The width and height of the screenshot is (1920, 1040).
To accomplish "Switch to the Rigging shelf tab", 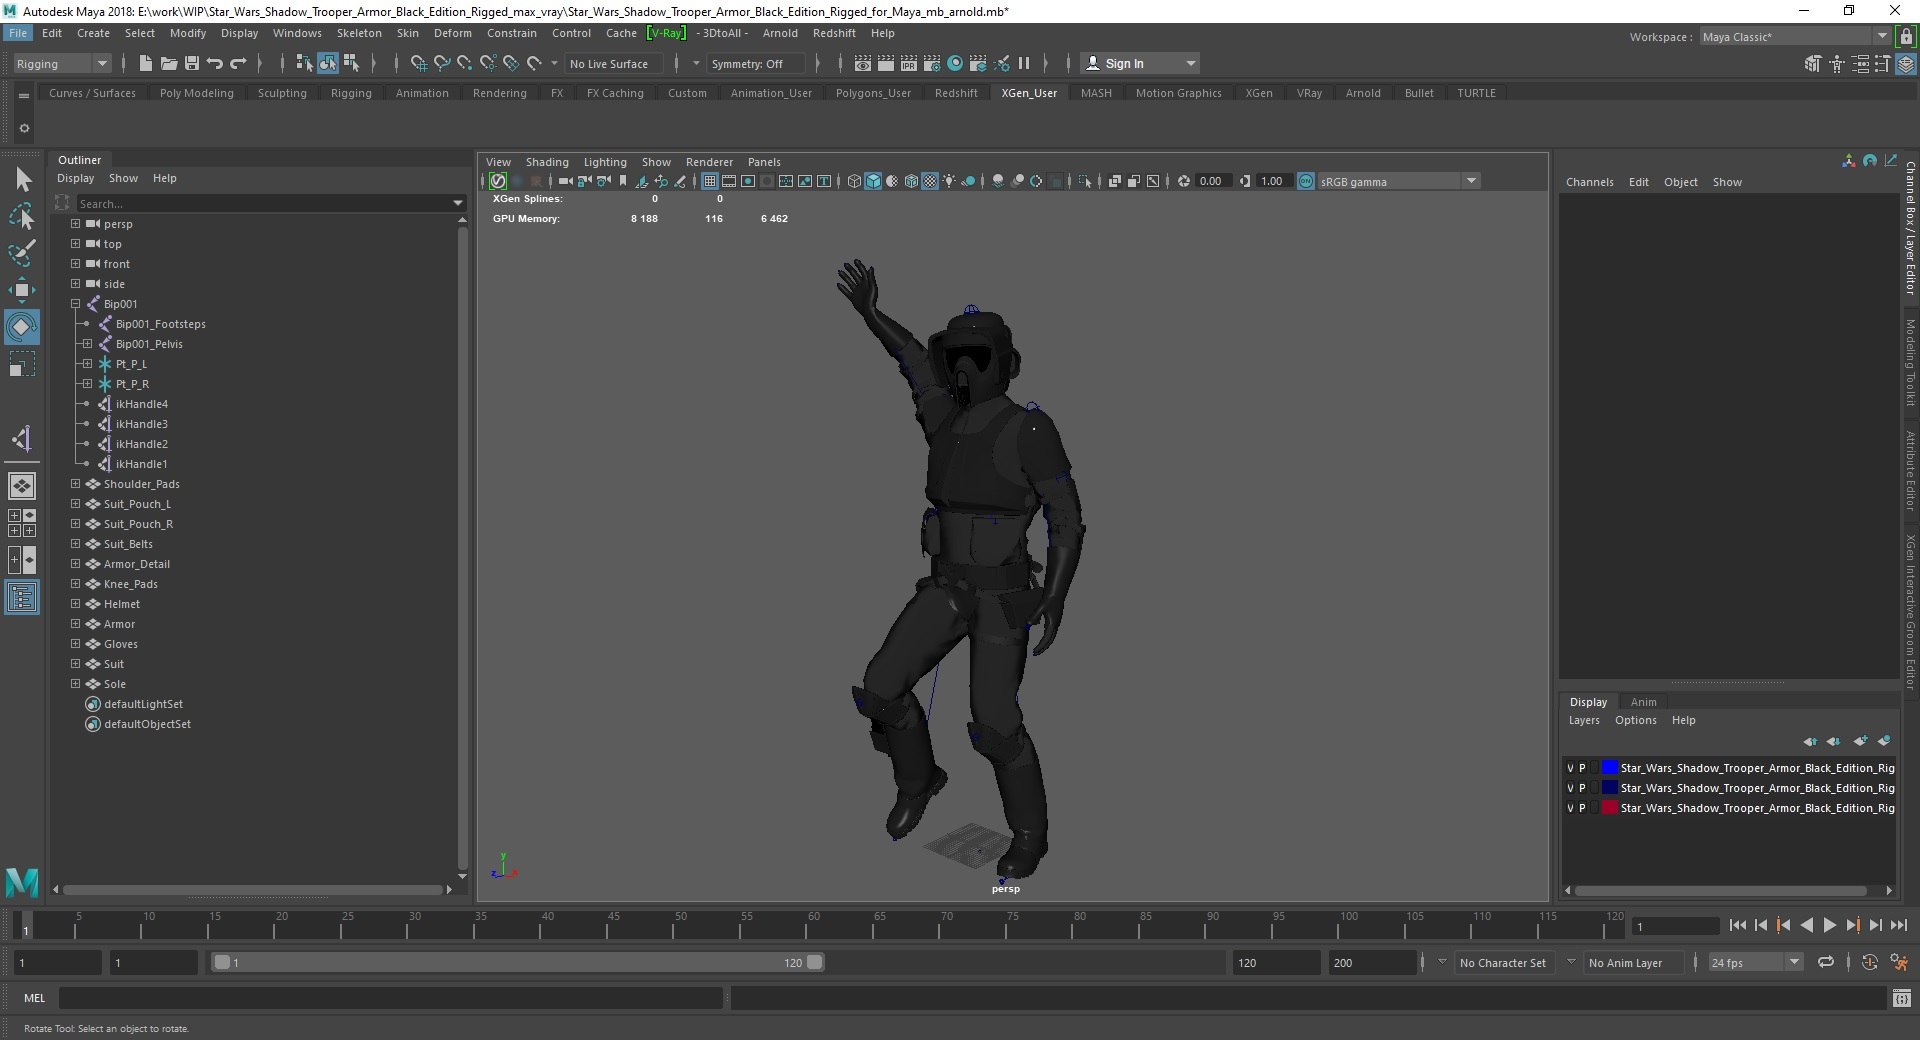I will pos(351,93).
